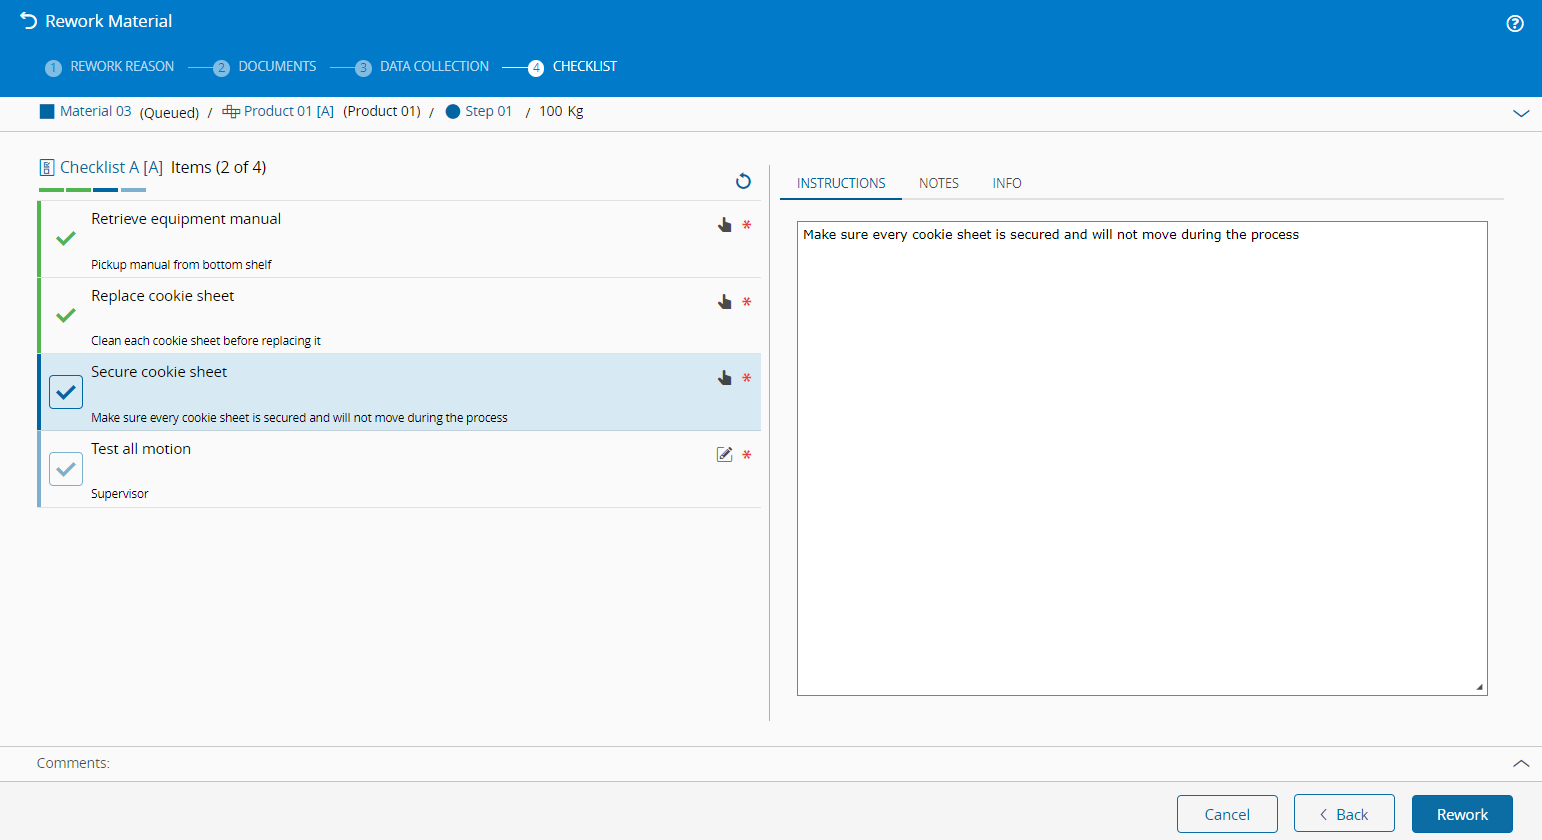The height and width of the screenshot is (840, 1542).
Task: Expand the material header details chevron
Action: pyautogui.click(x=1520, y=113)
